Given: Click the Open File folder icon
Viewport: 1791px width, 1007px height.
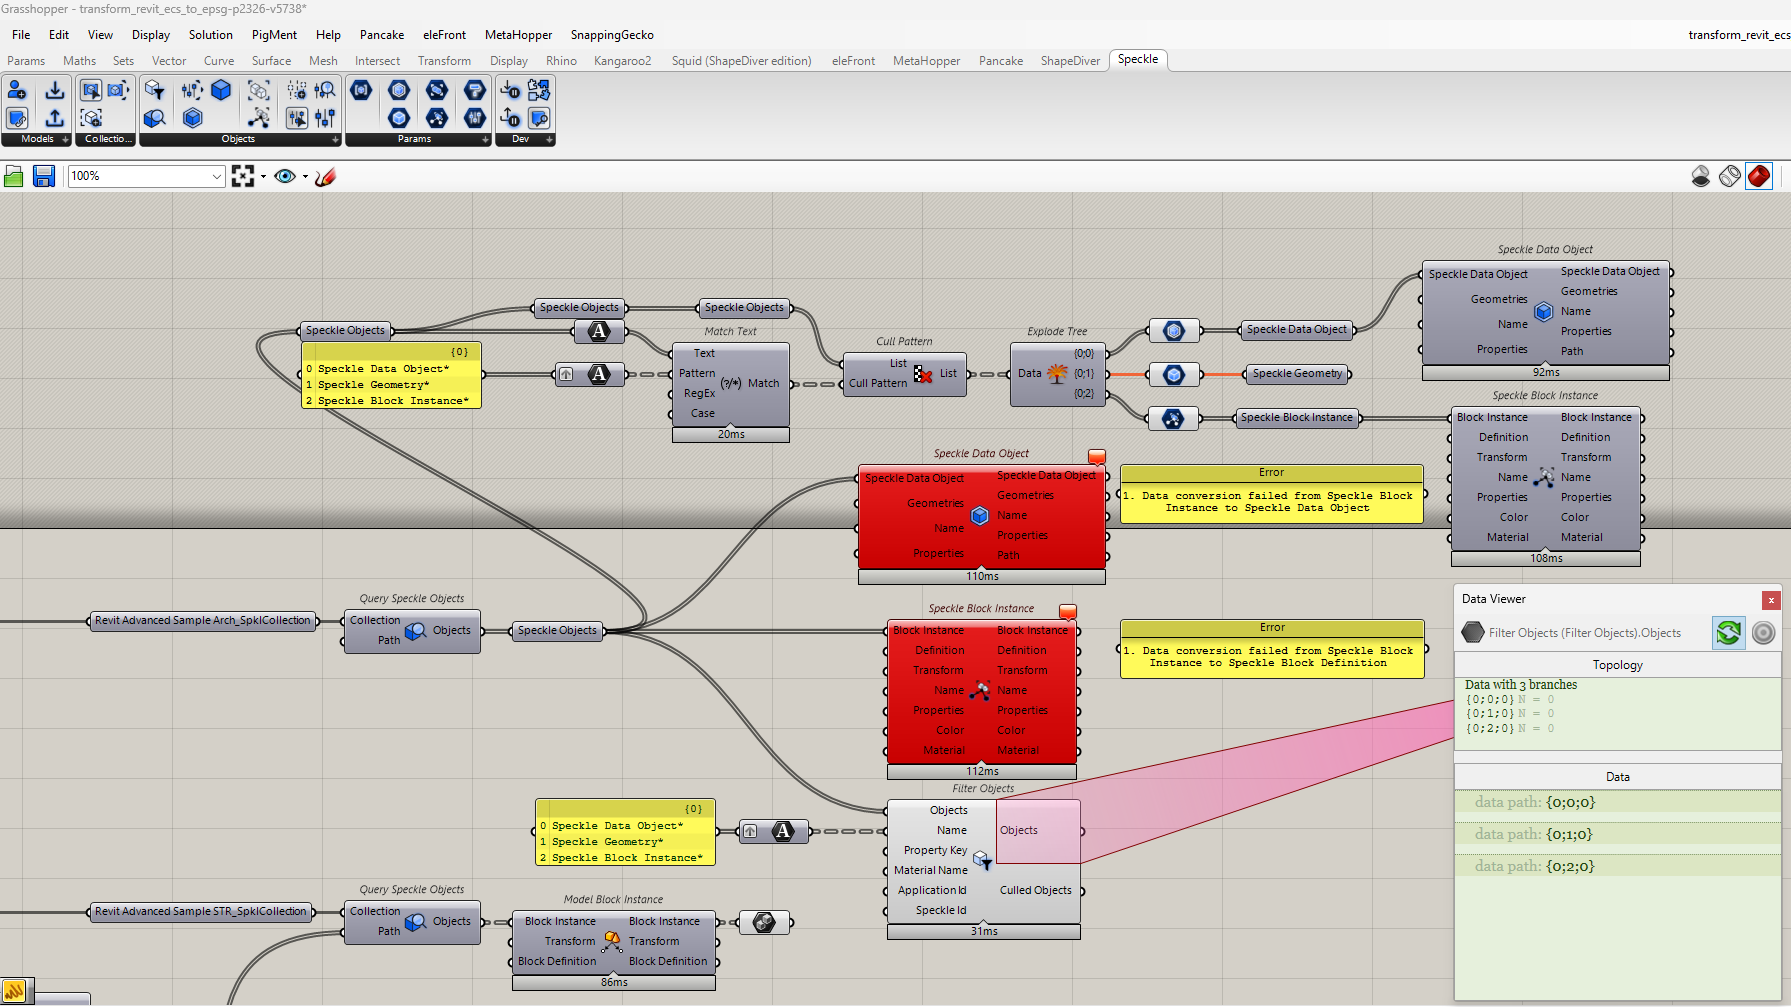Looking at the screenshot, I should (x=14, y=177).
